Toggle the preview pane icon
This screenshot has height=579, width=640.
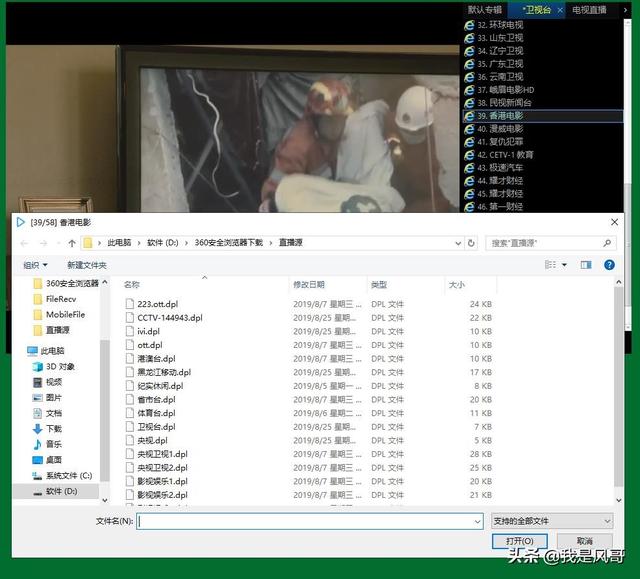(586, 265)
